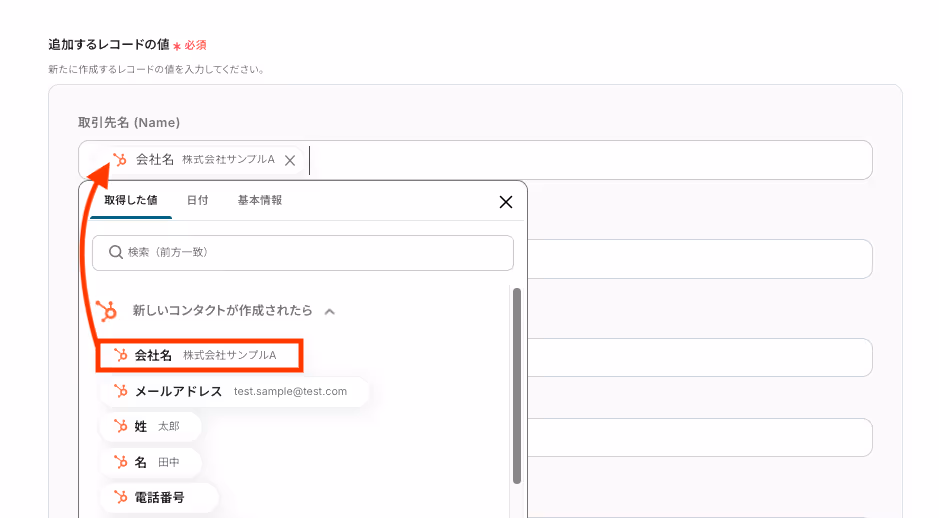Open the 日付 tab
This screenshot has height=518, width=939.
(x=197, y=201)
